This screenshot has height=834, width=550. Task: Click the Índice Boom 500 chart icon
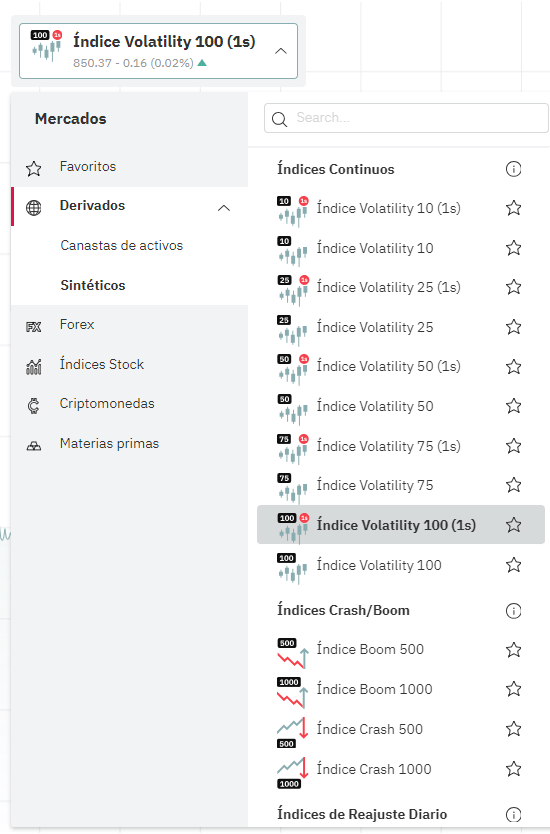pyautogui.click(x=293, y=653)
